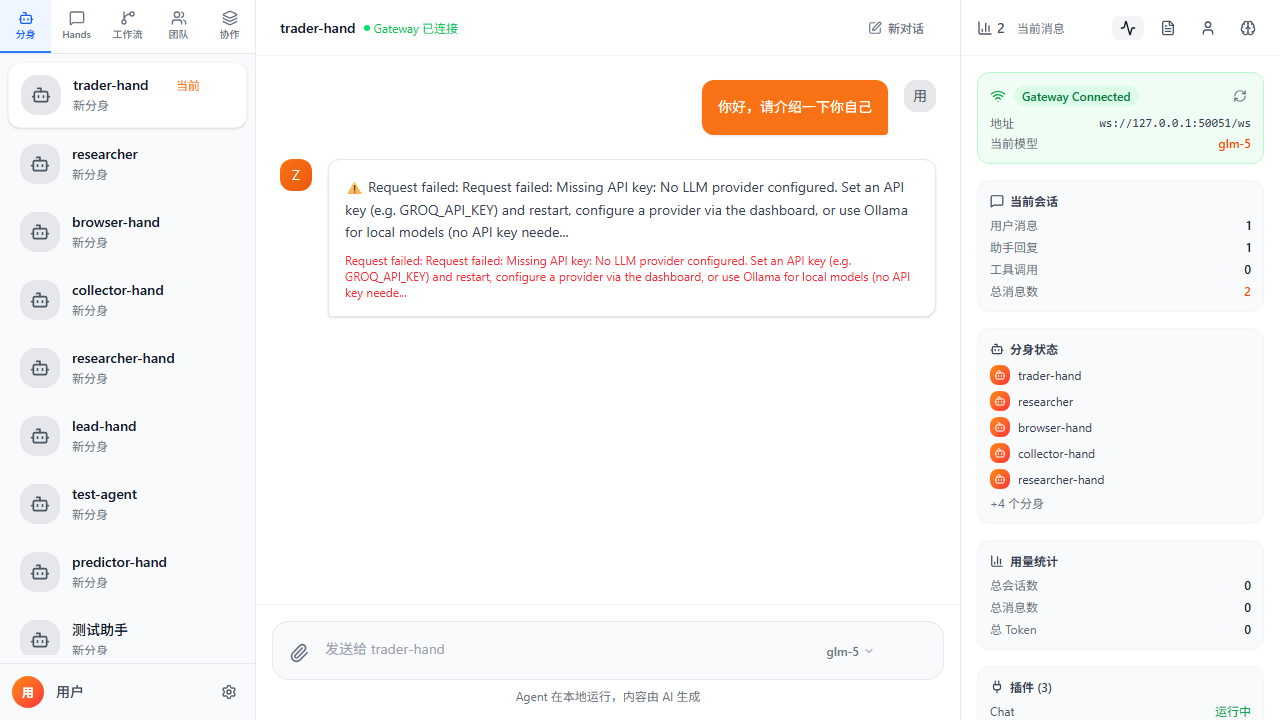Open the 协作 tab
1280x720 pixels.
(x=229, y=26)
